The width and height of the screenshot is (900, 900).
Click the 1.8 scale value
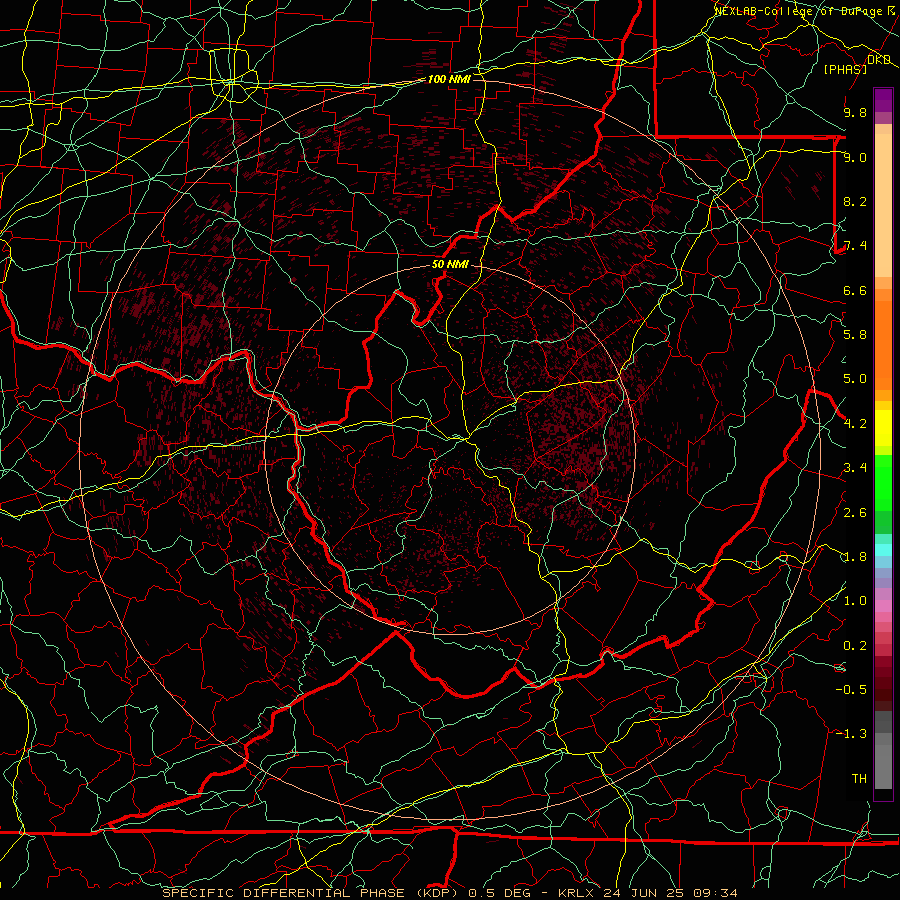click(x=855, y=557)
